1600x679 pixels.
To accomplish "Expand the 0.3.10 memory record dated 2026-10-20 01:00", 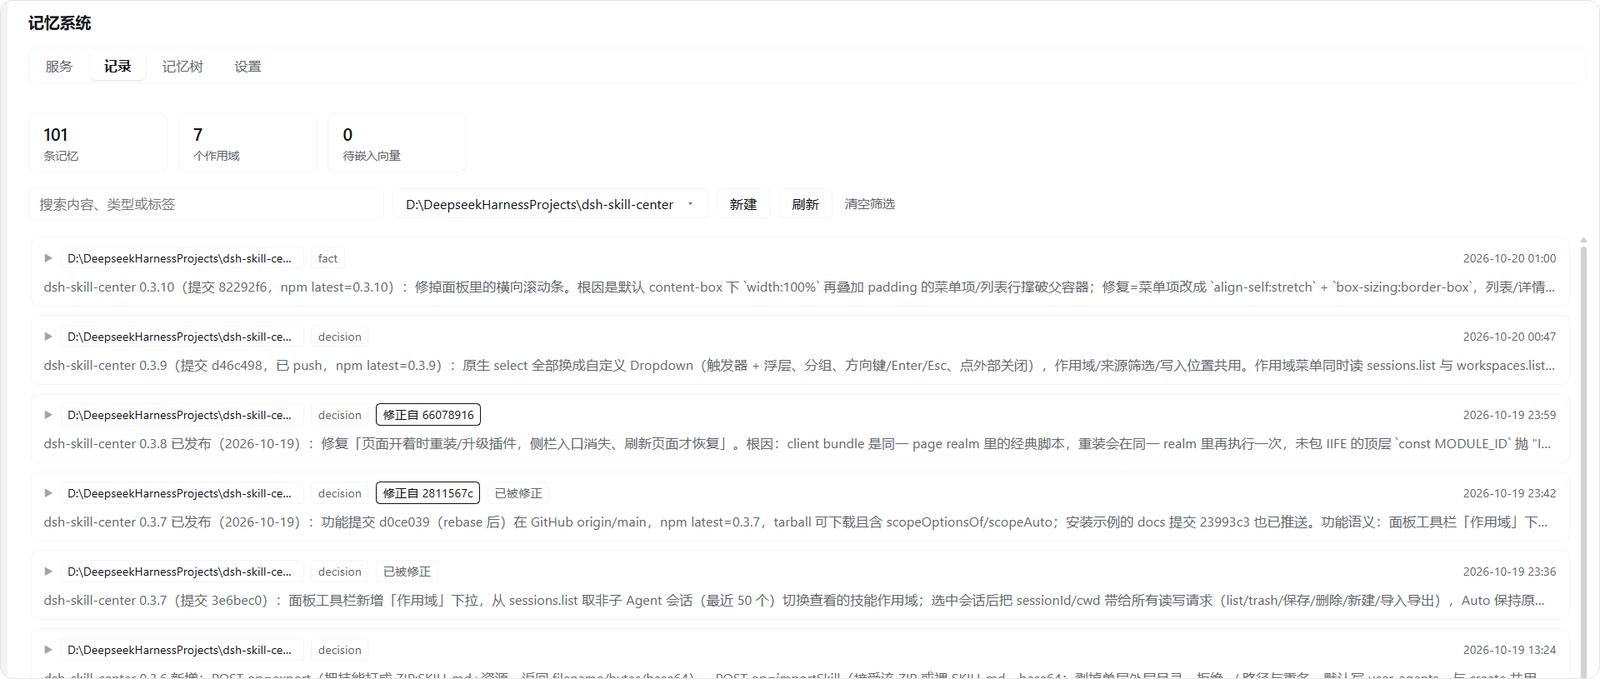I will 48,258.
